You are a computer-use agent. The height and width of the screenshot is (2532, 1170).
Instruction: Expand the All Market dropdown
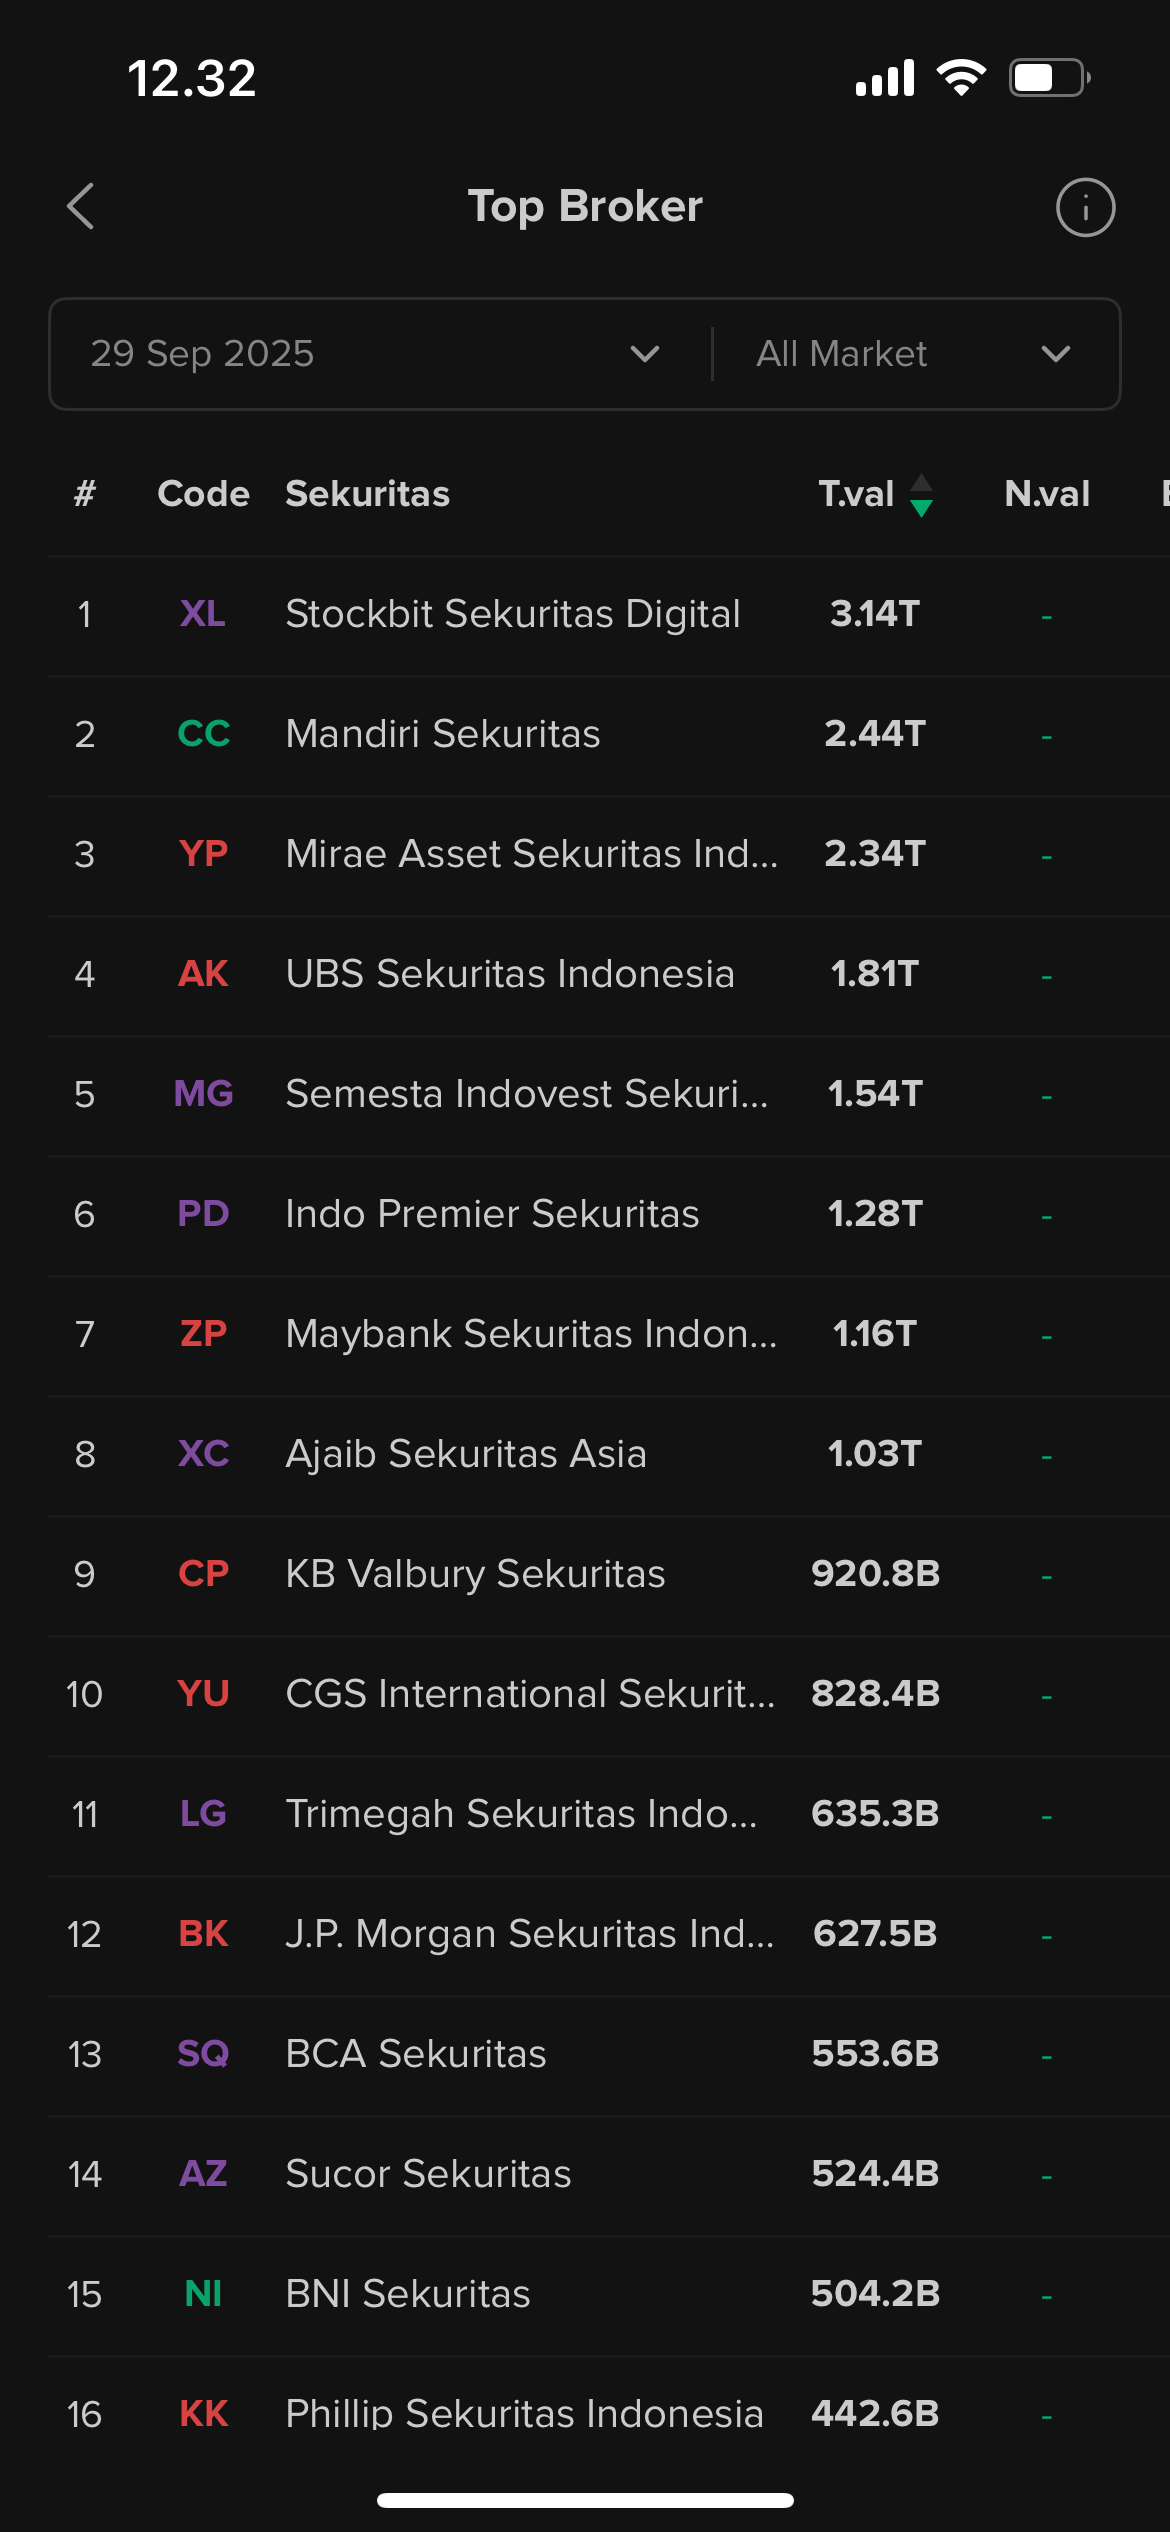(x=912, y=354)
